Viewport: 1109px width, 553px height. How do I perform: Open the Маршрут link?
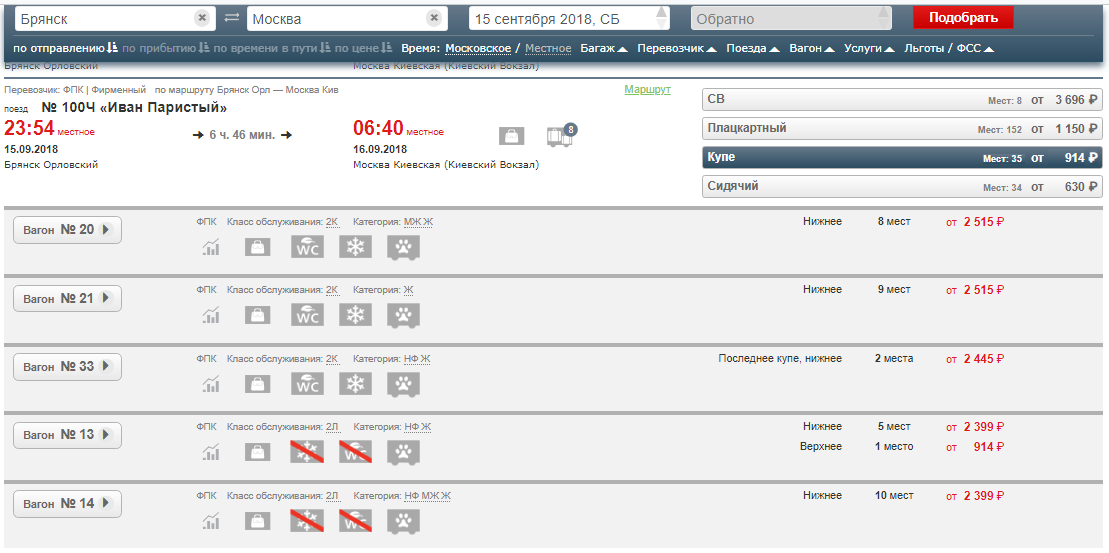(647, 90)
